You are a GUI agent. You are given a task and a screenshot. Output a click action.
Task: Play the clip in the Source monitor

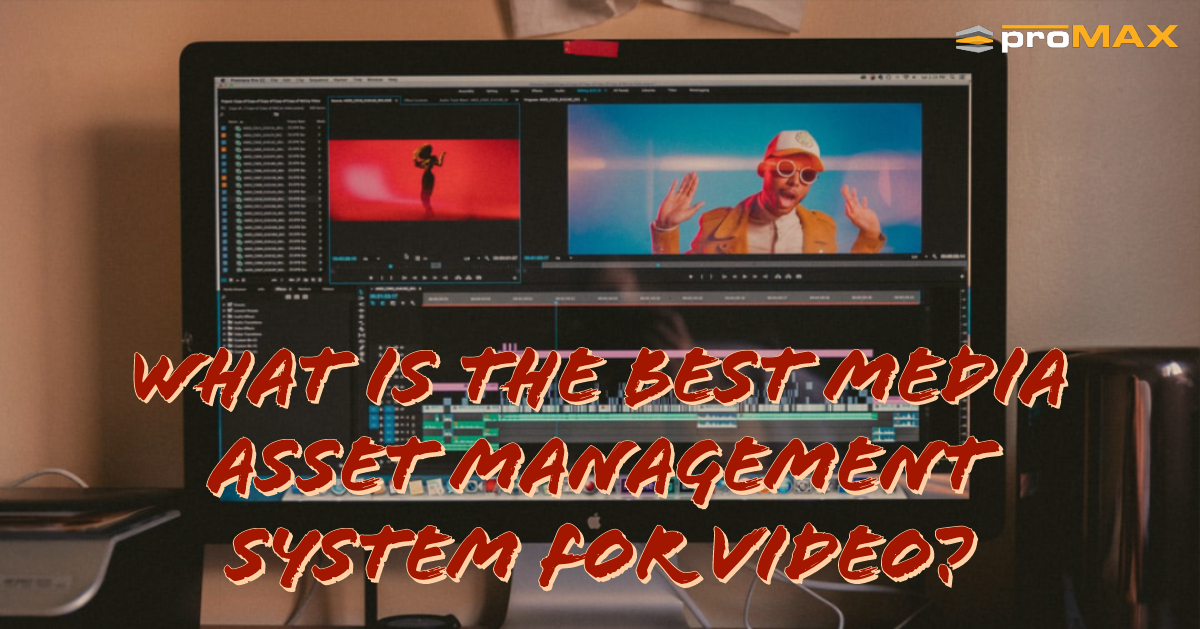click(424, 278)
